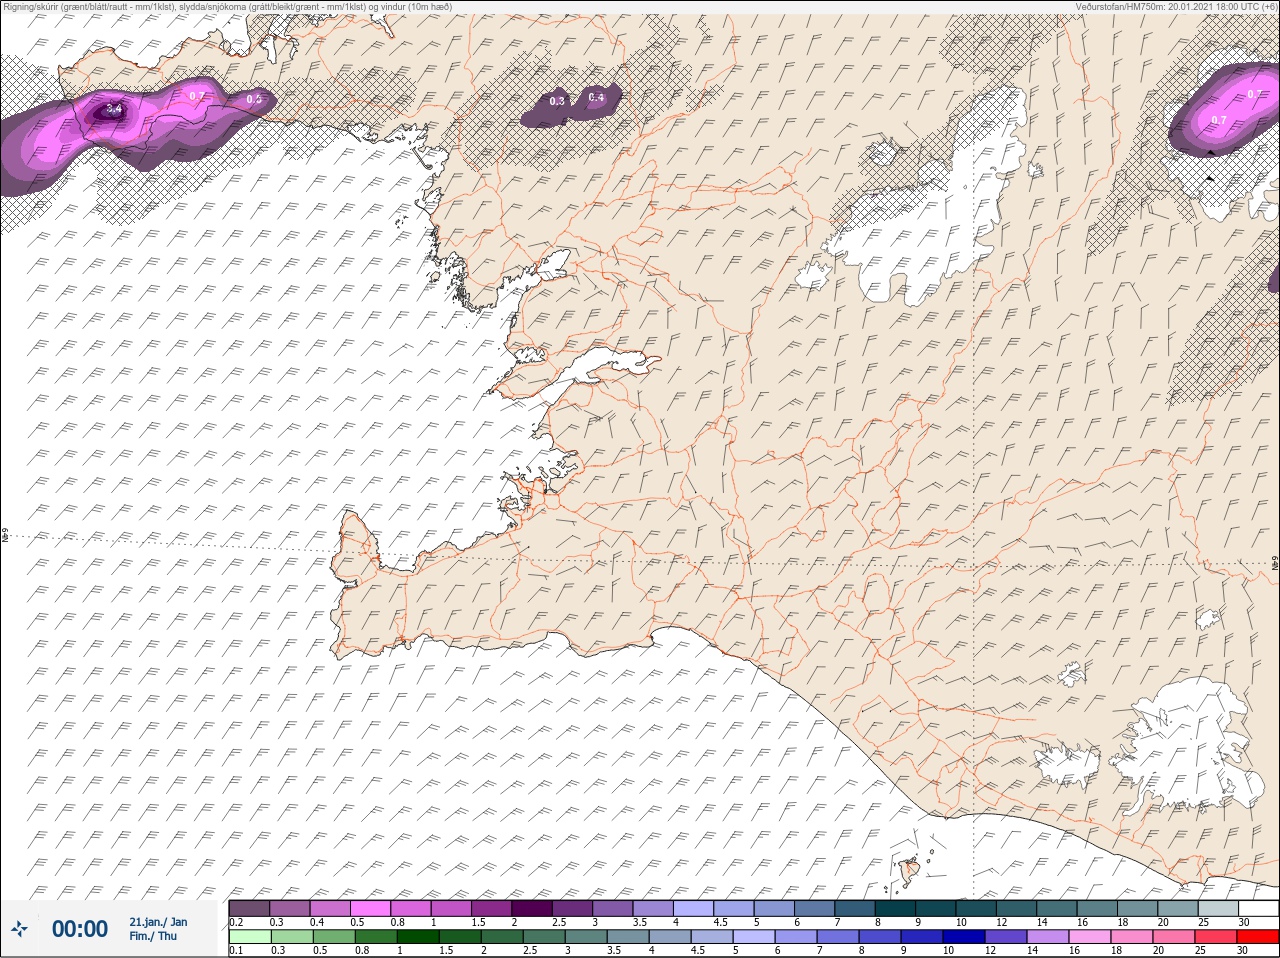The height and width of the screenshot is (958, 1280).
Task: Click the 00:00 forecast time display
Action: tap(80, 929)
